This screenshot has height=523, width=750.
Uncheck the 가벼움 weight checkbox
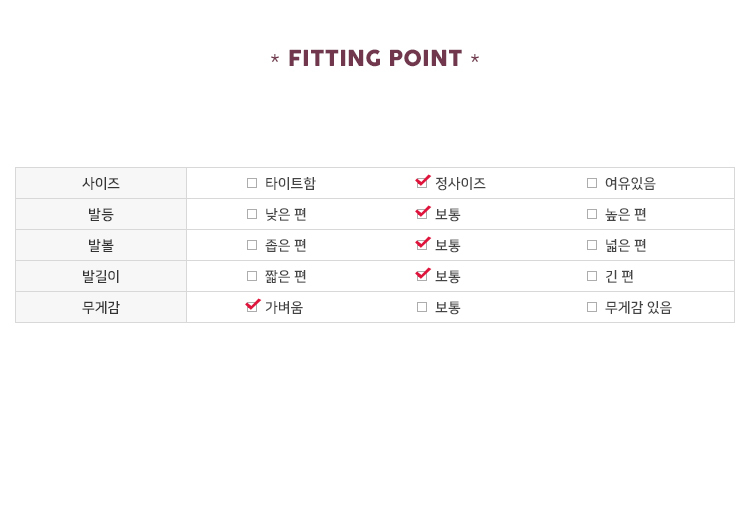pyautogui.click(x=252, y=307)
